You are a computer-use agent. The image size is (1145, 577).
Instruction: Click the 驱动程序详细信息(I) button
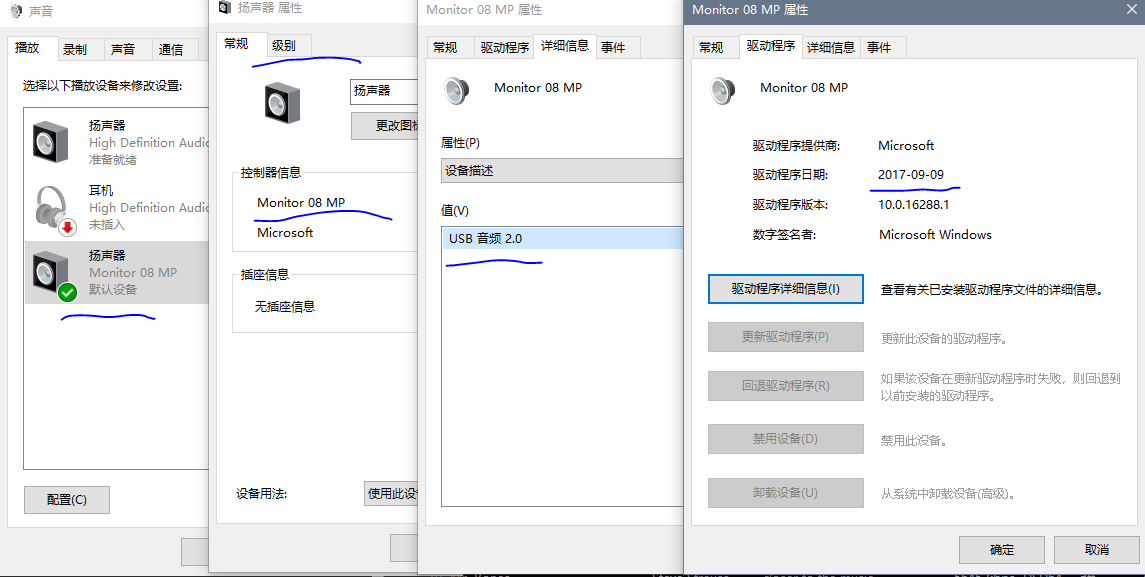pyautogui.click(x=785, y=289)
